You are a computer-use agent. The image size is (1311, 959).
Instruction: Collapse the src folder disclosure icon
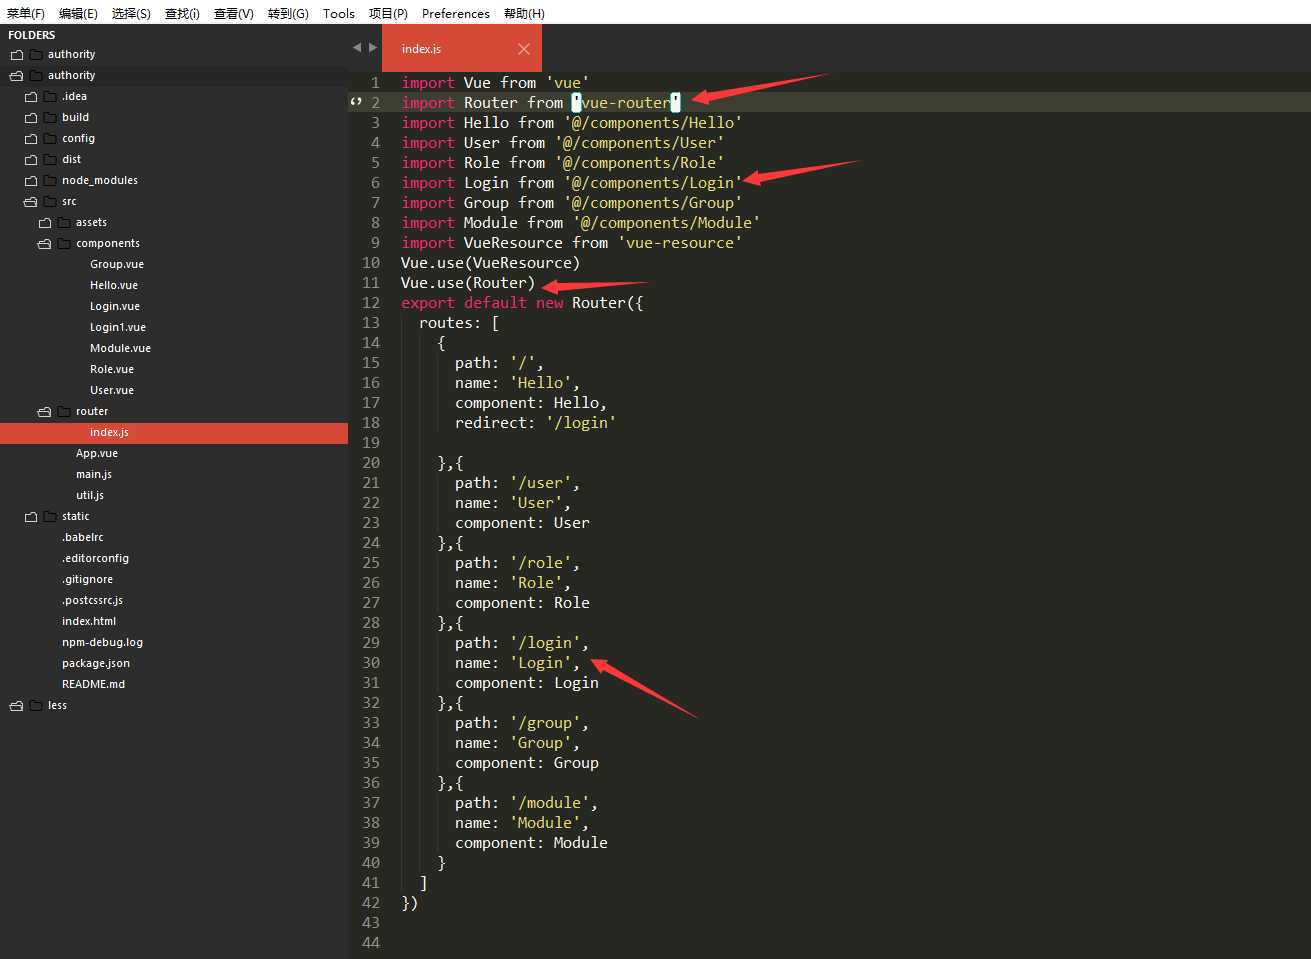coord(31,202)
